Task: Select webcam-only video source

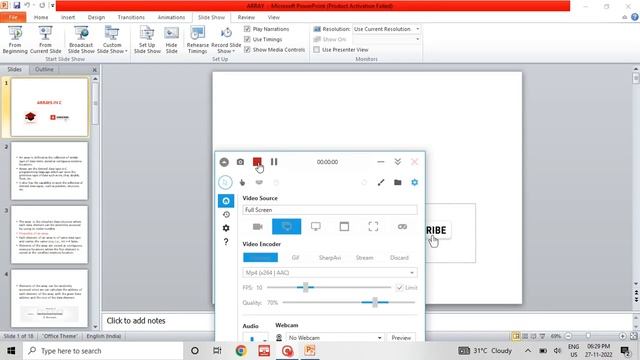Action: point(258,227)
